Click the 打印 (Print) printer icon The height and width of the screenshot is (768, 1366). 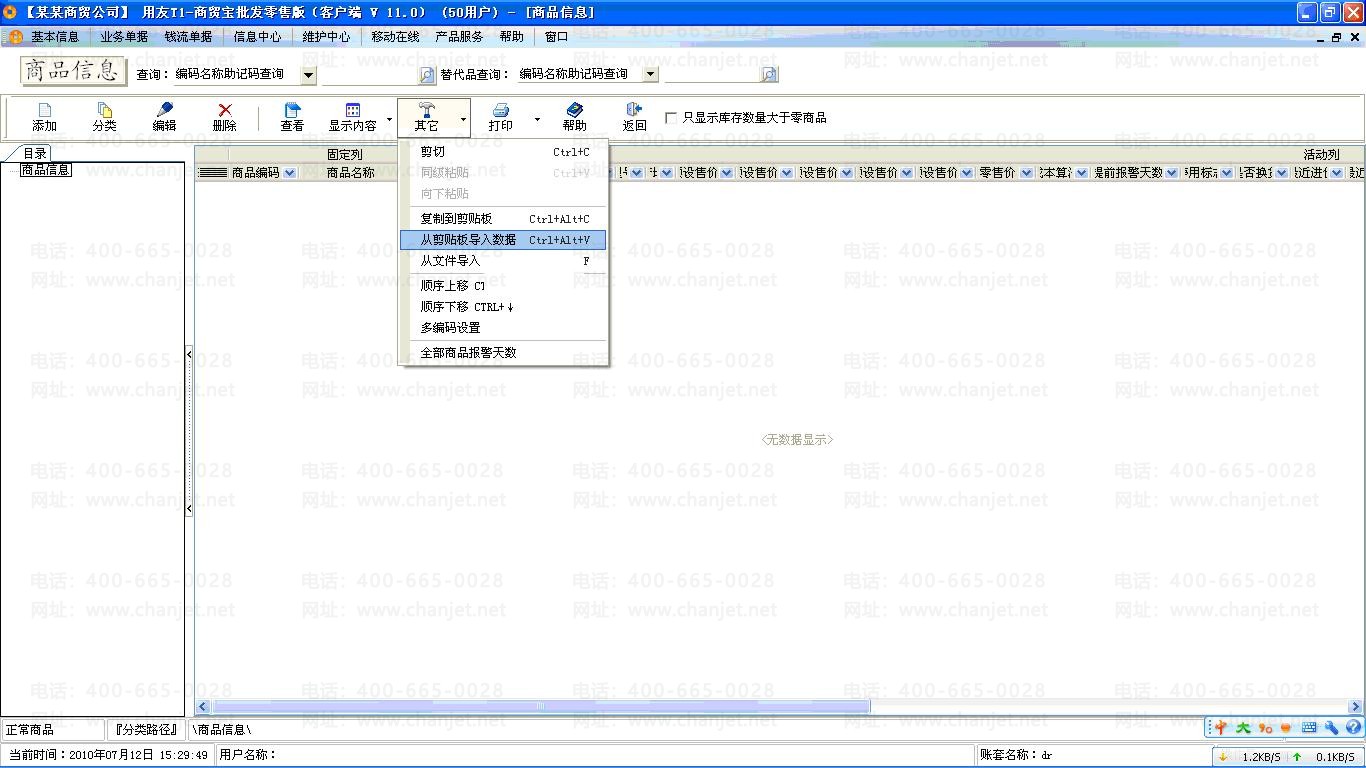coord(500,110)
